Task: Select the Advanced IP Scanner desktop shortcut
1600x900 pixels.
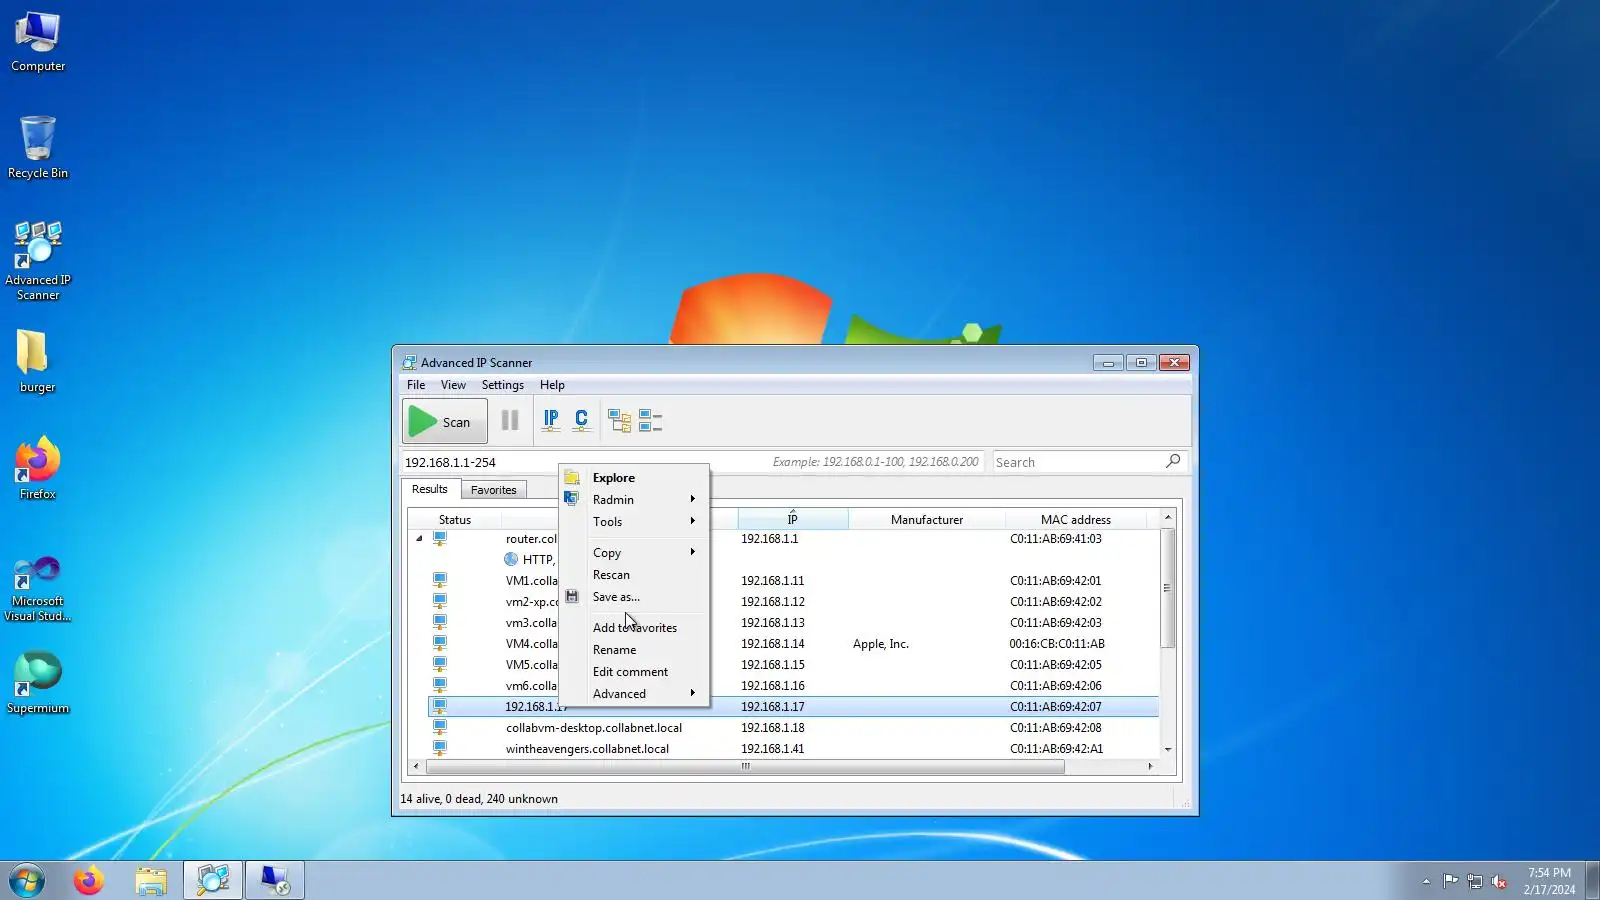Action: point(38,262)
